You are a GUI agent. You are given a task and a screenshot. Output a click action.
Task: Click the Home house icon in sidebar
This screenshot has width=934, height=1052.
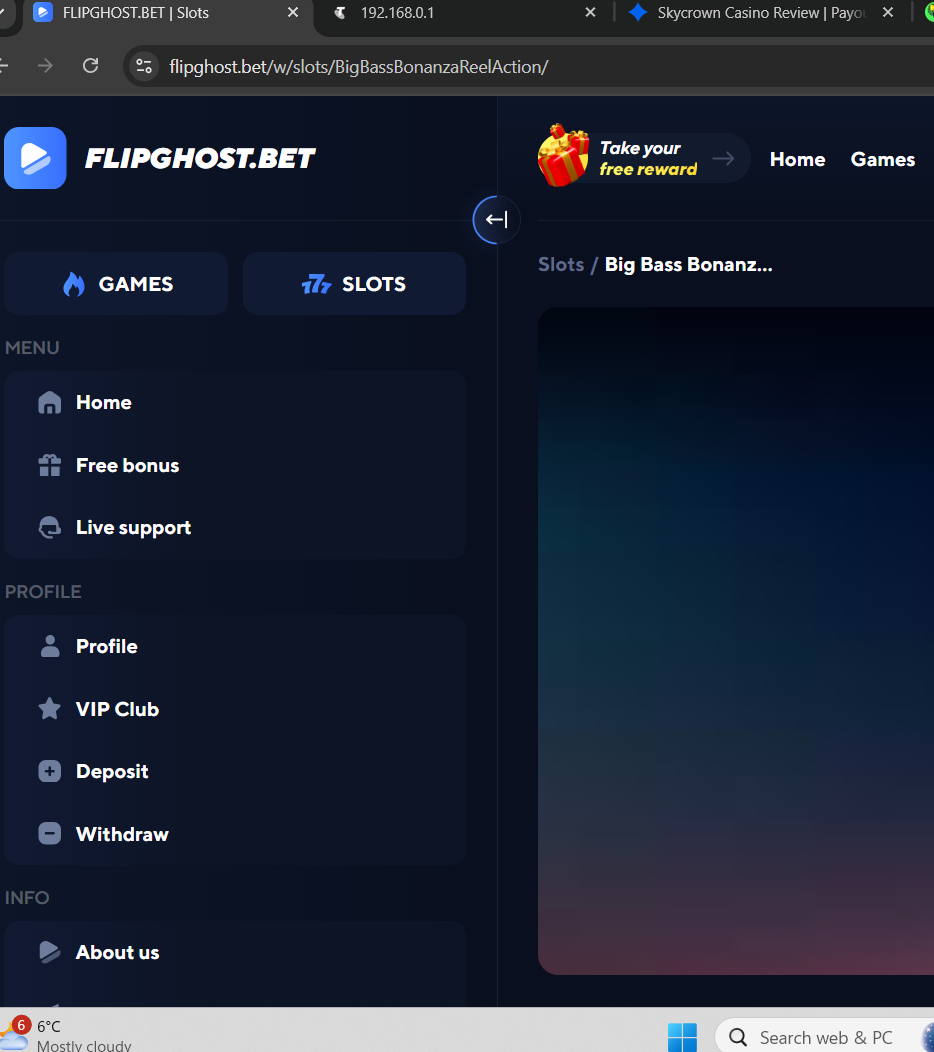coord(50,403)
